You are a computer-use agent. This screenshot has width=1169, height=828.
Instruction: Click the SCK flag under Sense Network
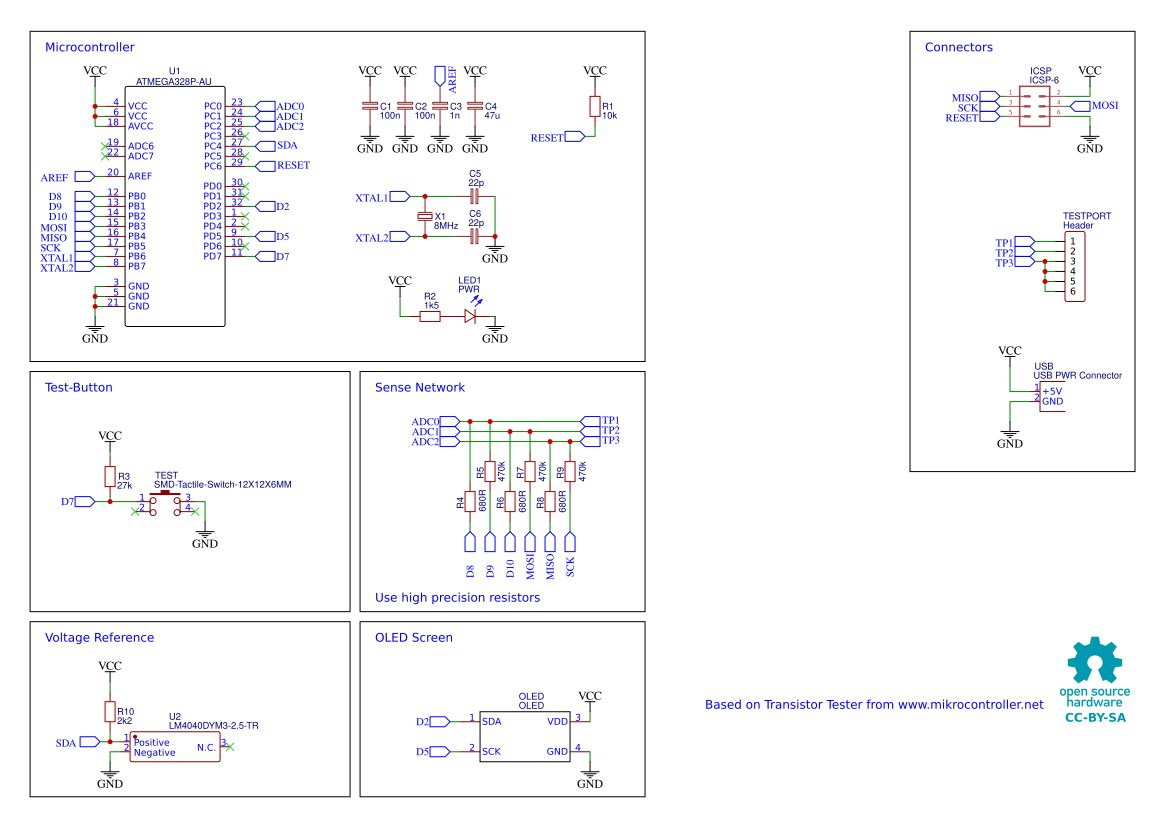[x=570, y=543]
